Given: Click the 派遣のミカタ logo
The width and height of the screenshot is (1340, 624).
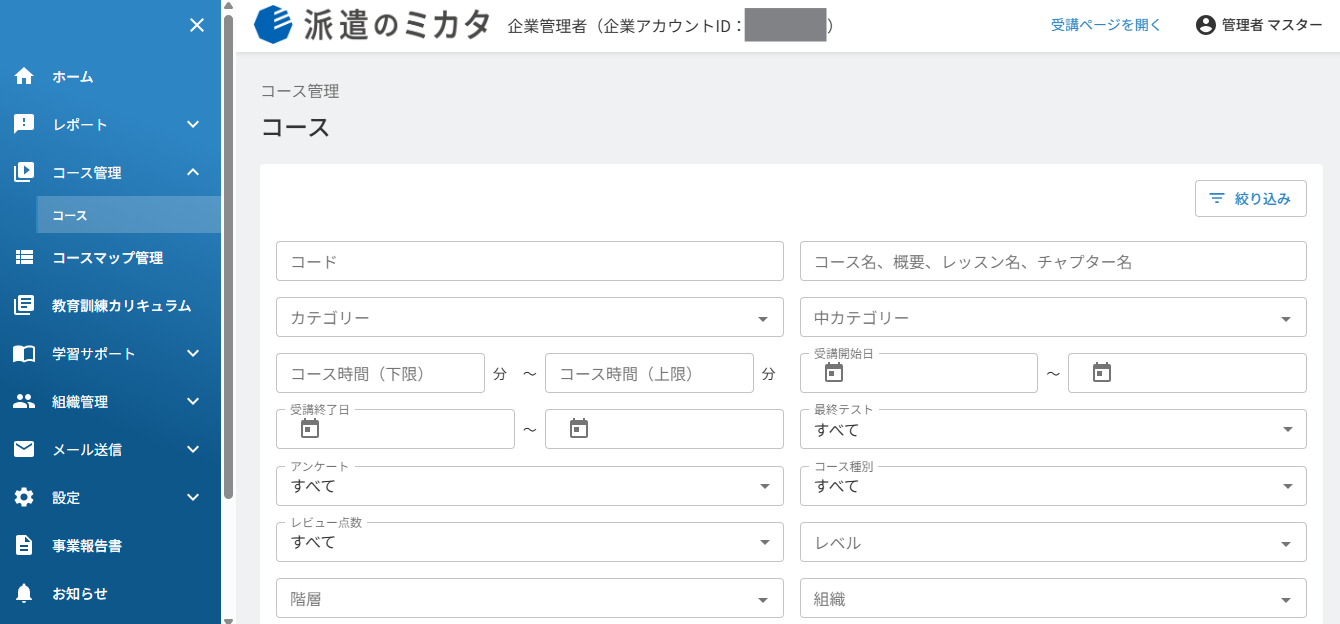Looking at the screenshot, I should [374, 25].
